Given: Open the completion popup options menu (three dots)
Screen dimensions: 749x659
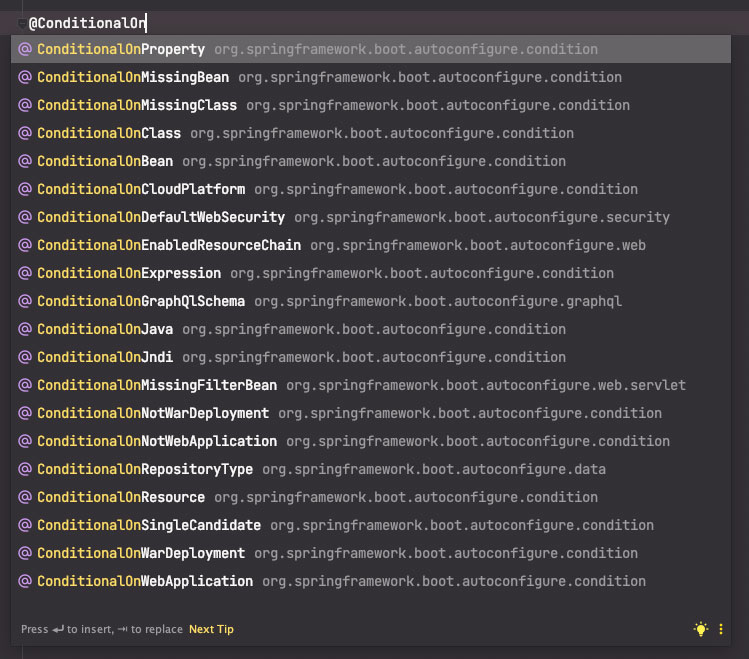Looking at the screenshot, I should tap(721, 629).
